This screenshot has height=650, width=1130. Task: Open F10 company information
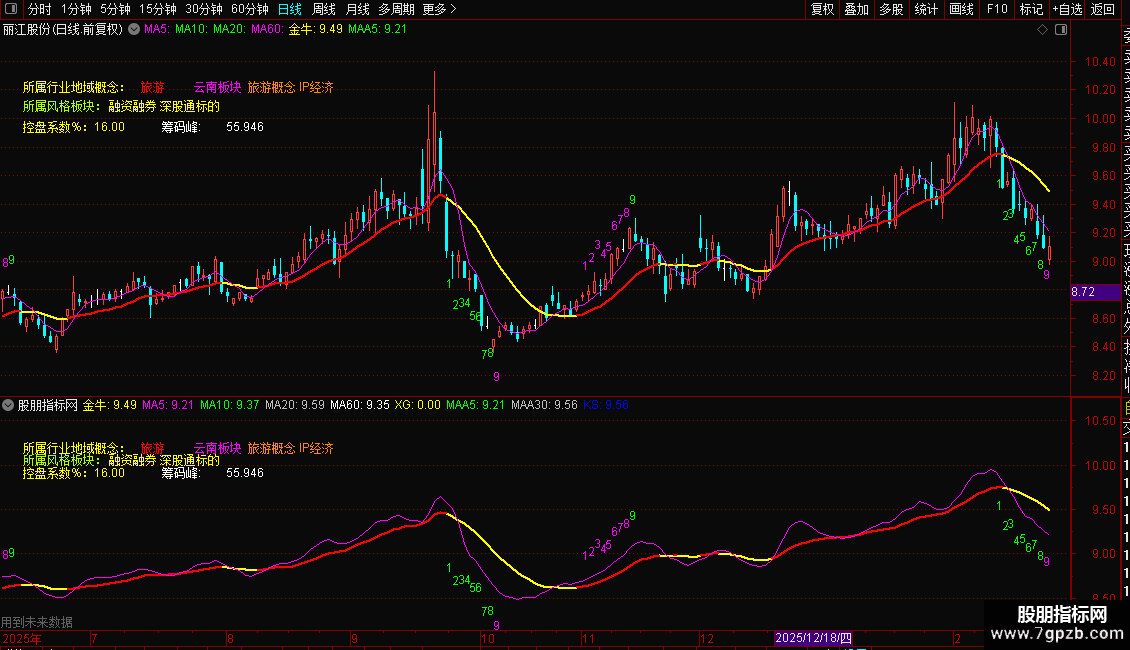tap(997, 9)
